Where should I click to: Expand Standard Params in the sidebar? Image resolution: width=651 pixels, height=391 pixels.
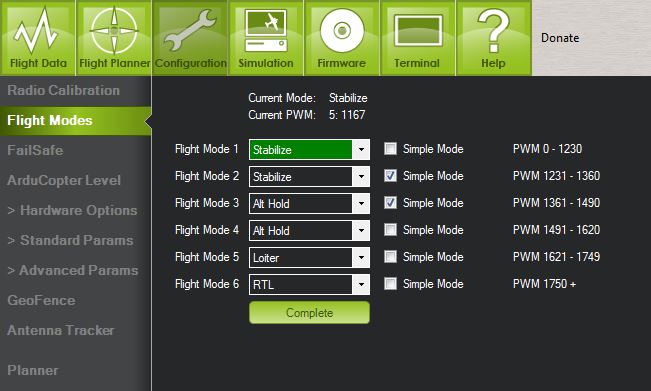point(70,240)
